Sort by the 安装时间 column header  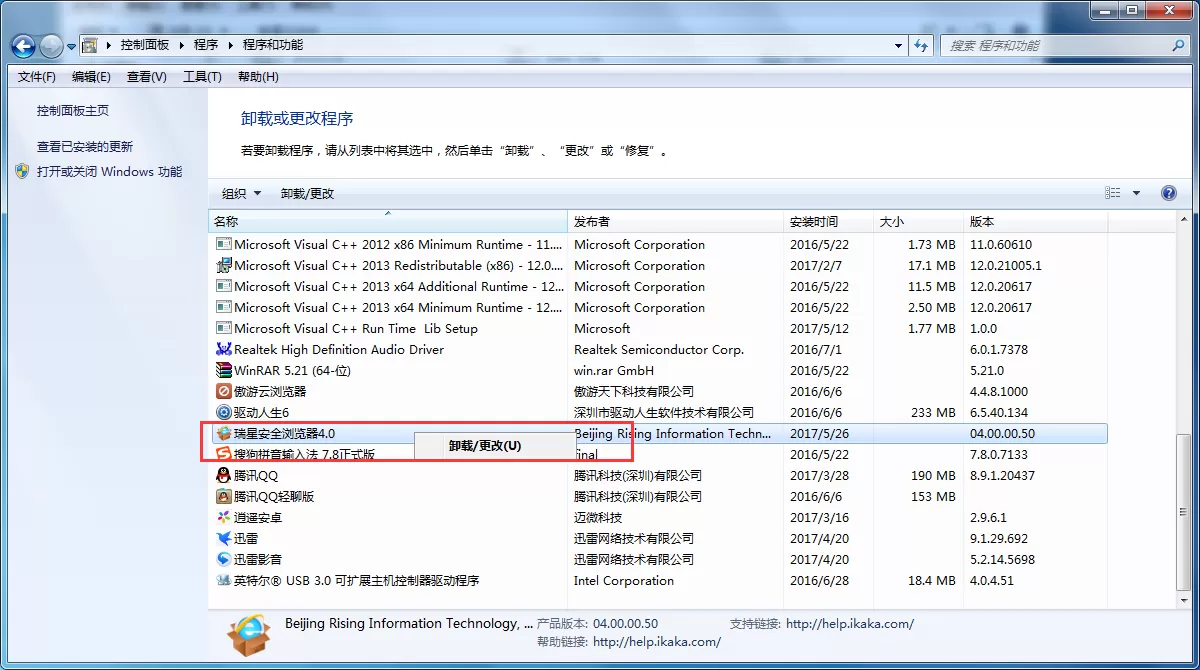pyautogui.click(x=828, y=222)
